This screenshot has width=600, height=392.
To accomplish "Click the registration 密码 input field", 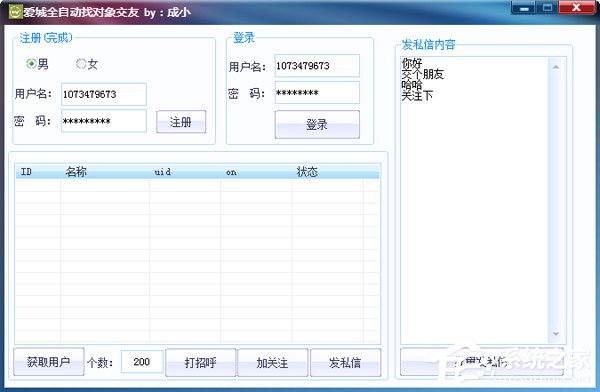I will point(104,121).
